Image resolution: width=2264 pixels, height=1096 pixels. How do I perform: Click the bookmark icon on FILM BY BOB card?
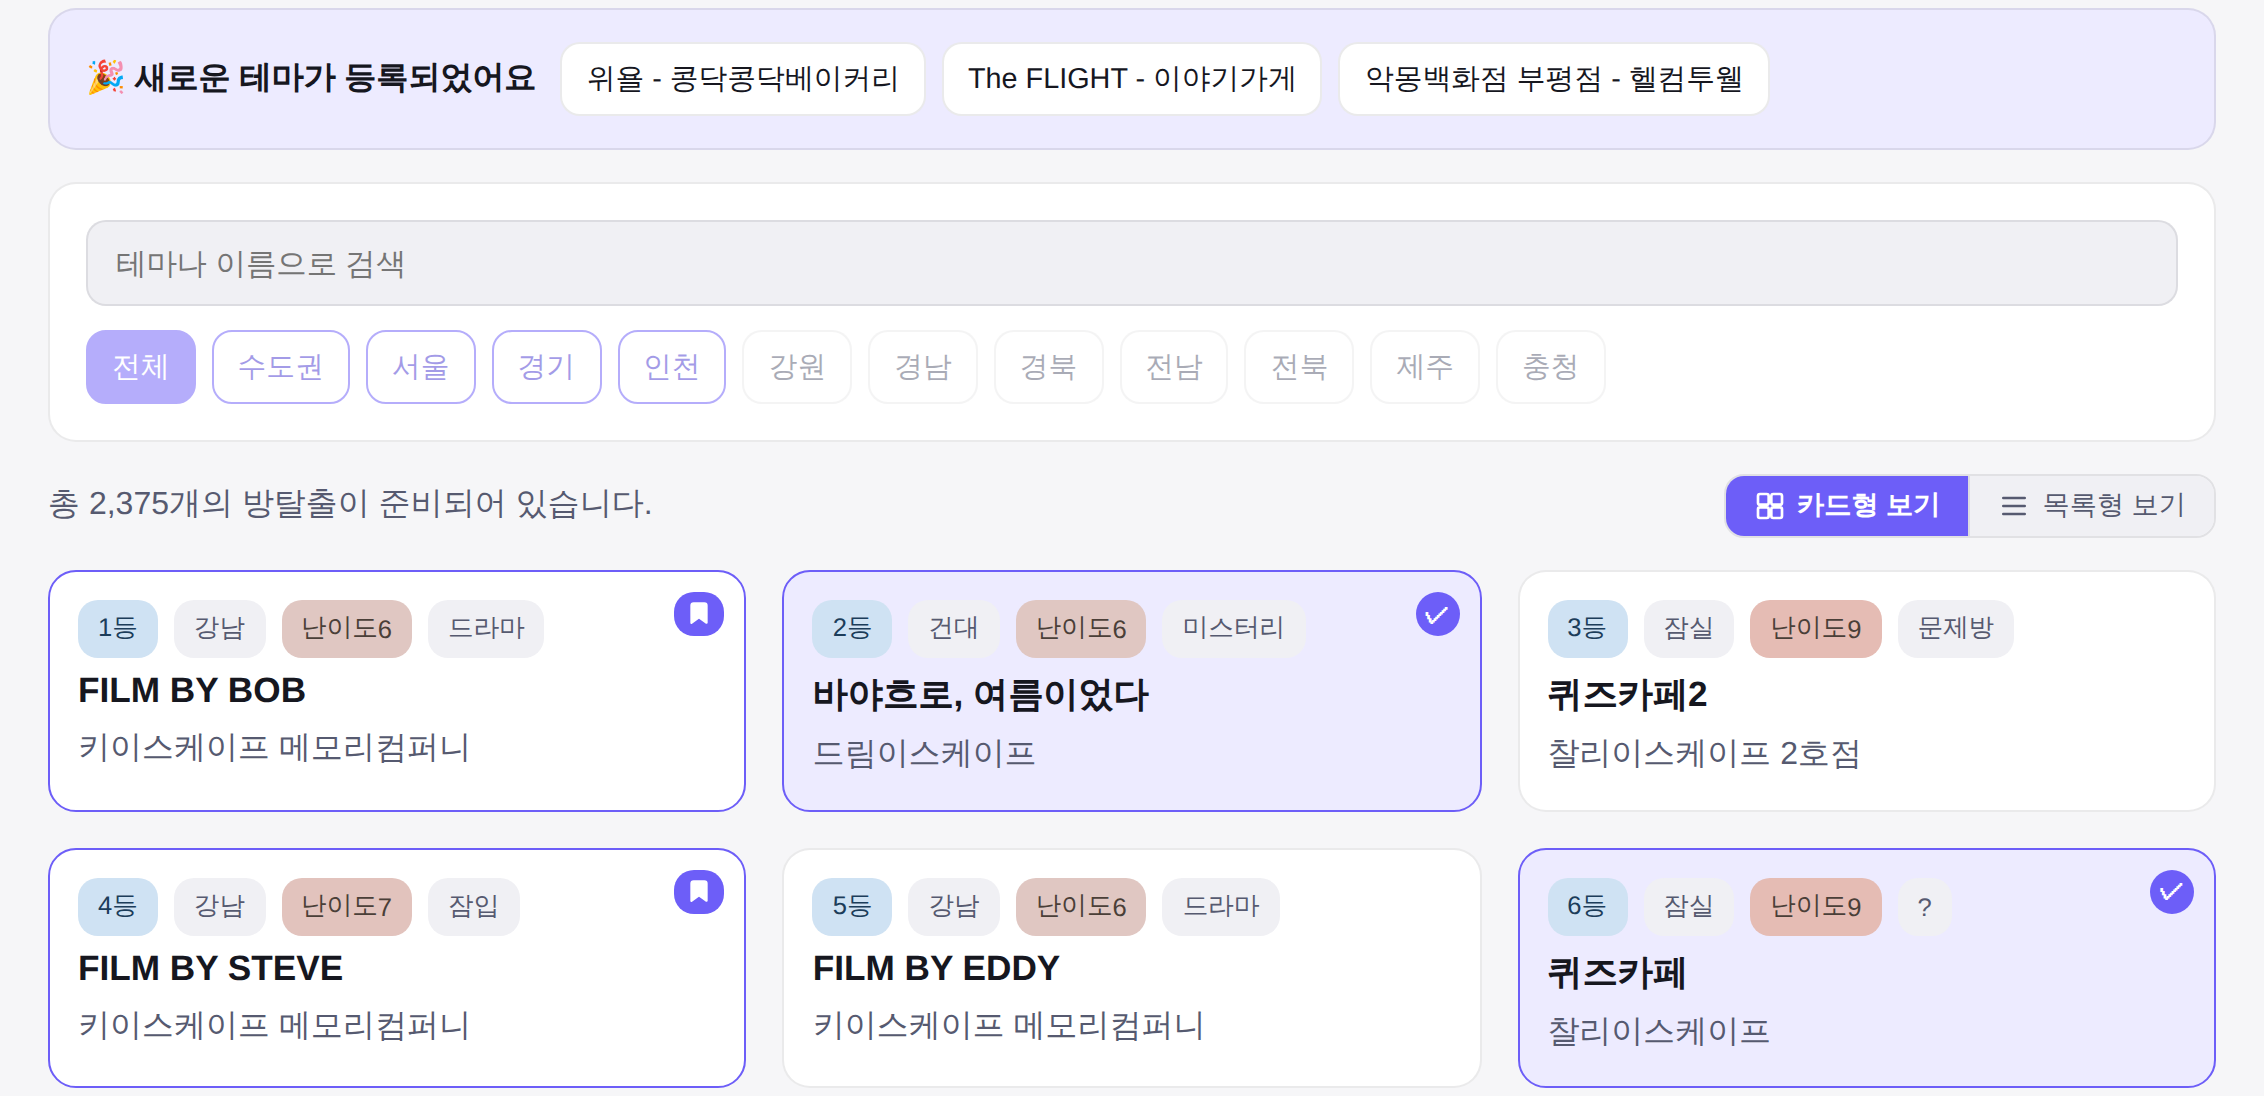pyautogui.click(x=699, y=614)
